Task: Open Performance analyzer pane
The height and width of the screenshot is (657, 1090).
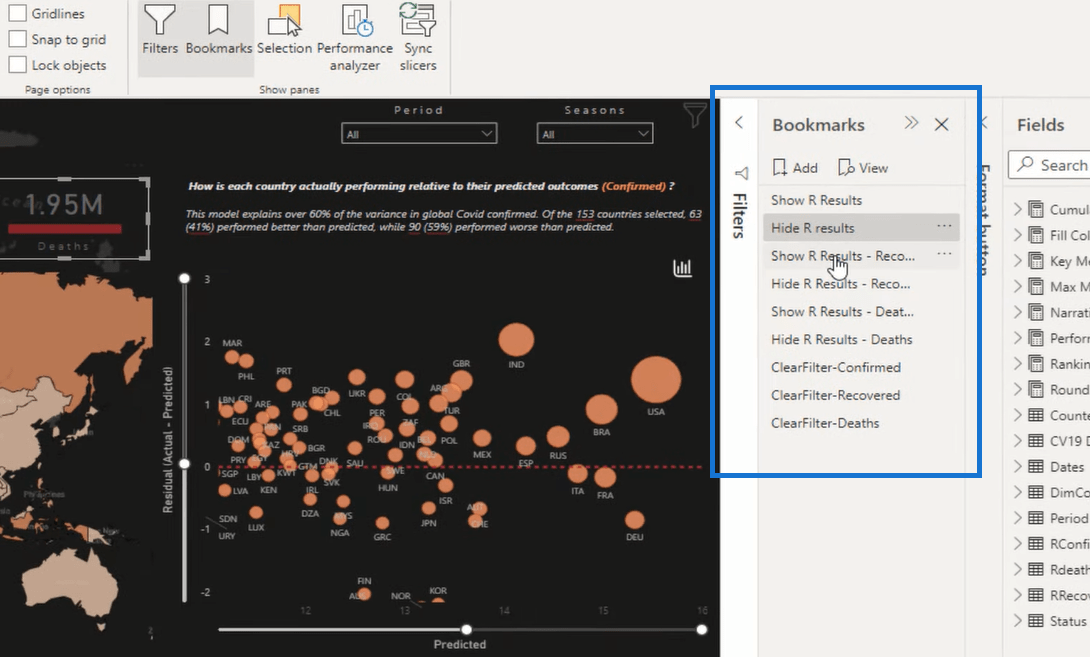Action: coord(355,38)
